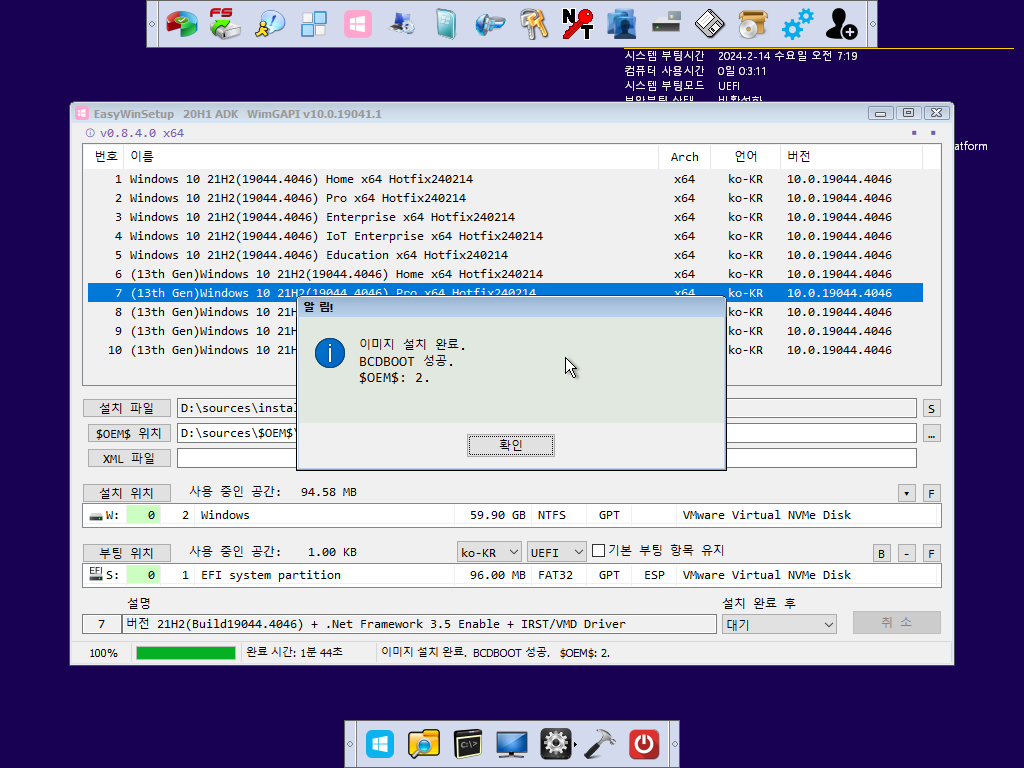Viewport: 1024px width, 768px height.
Task: Open the red-green pie disk tool icon
Action: [182, 24]
